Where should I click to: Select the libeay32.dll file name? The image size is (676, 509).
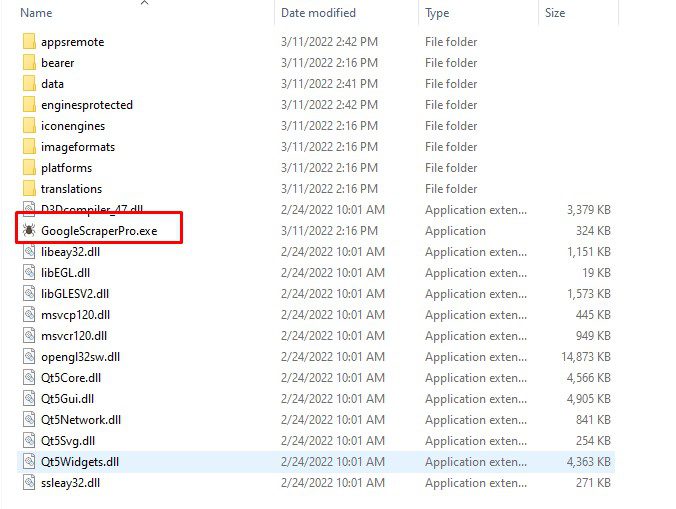[x=70, y=252]
